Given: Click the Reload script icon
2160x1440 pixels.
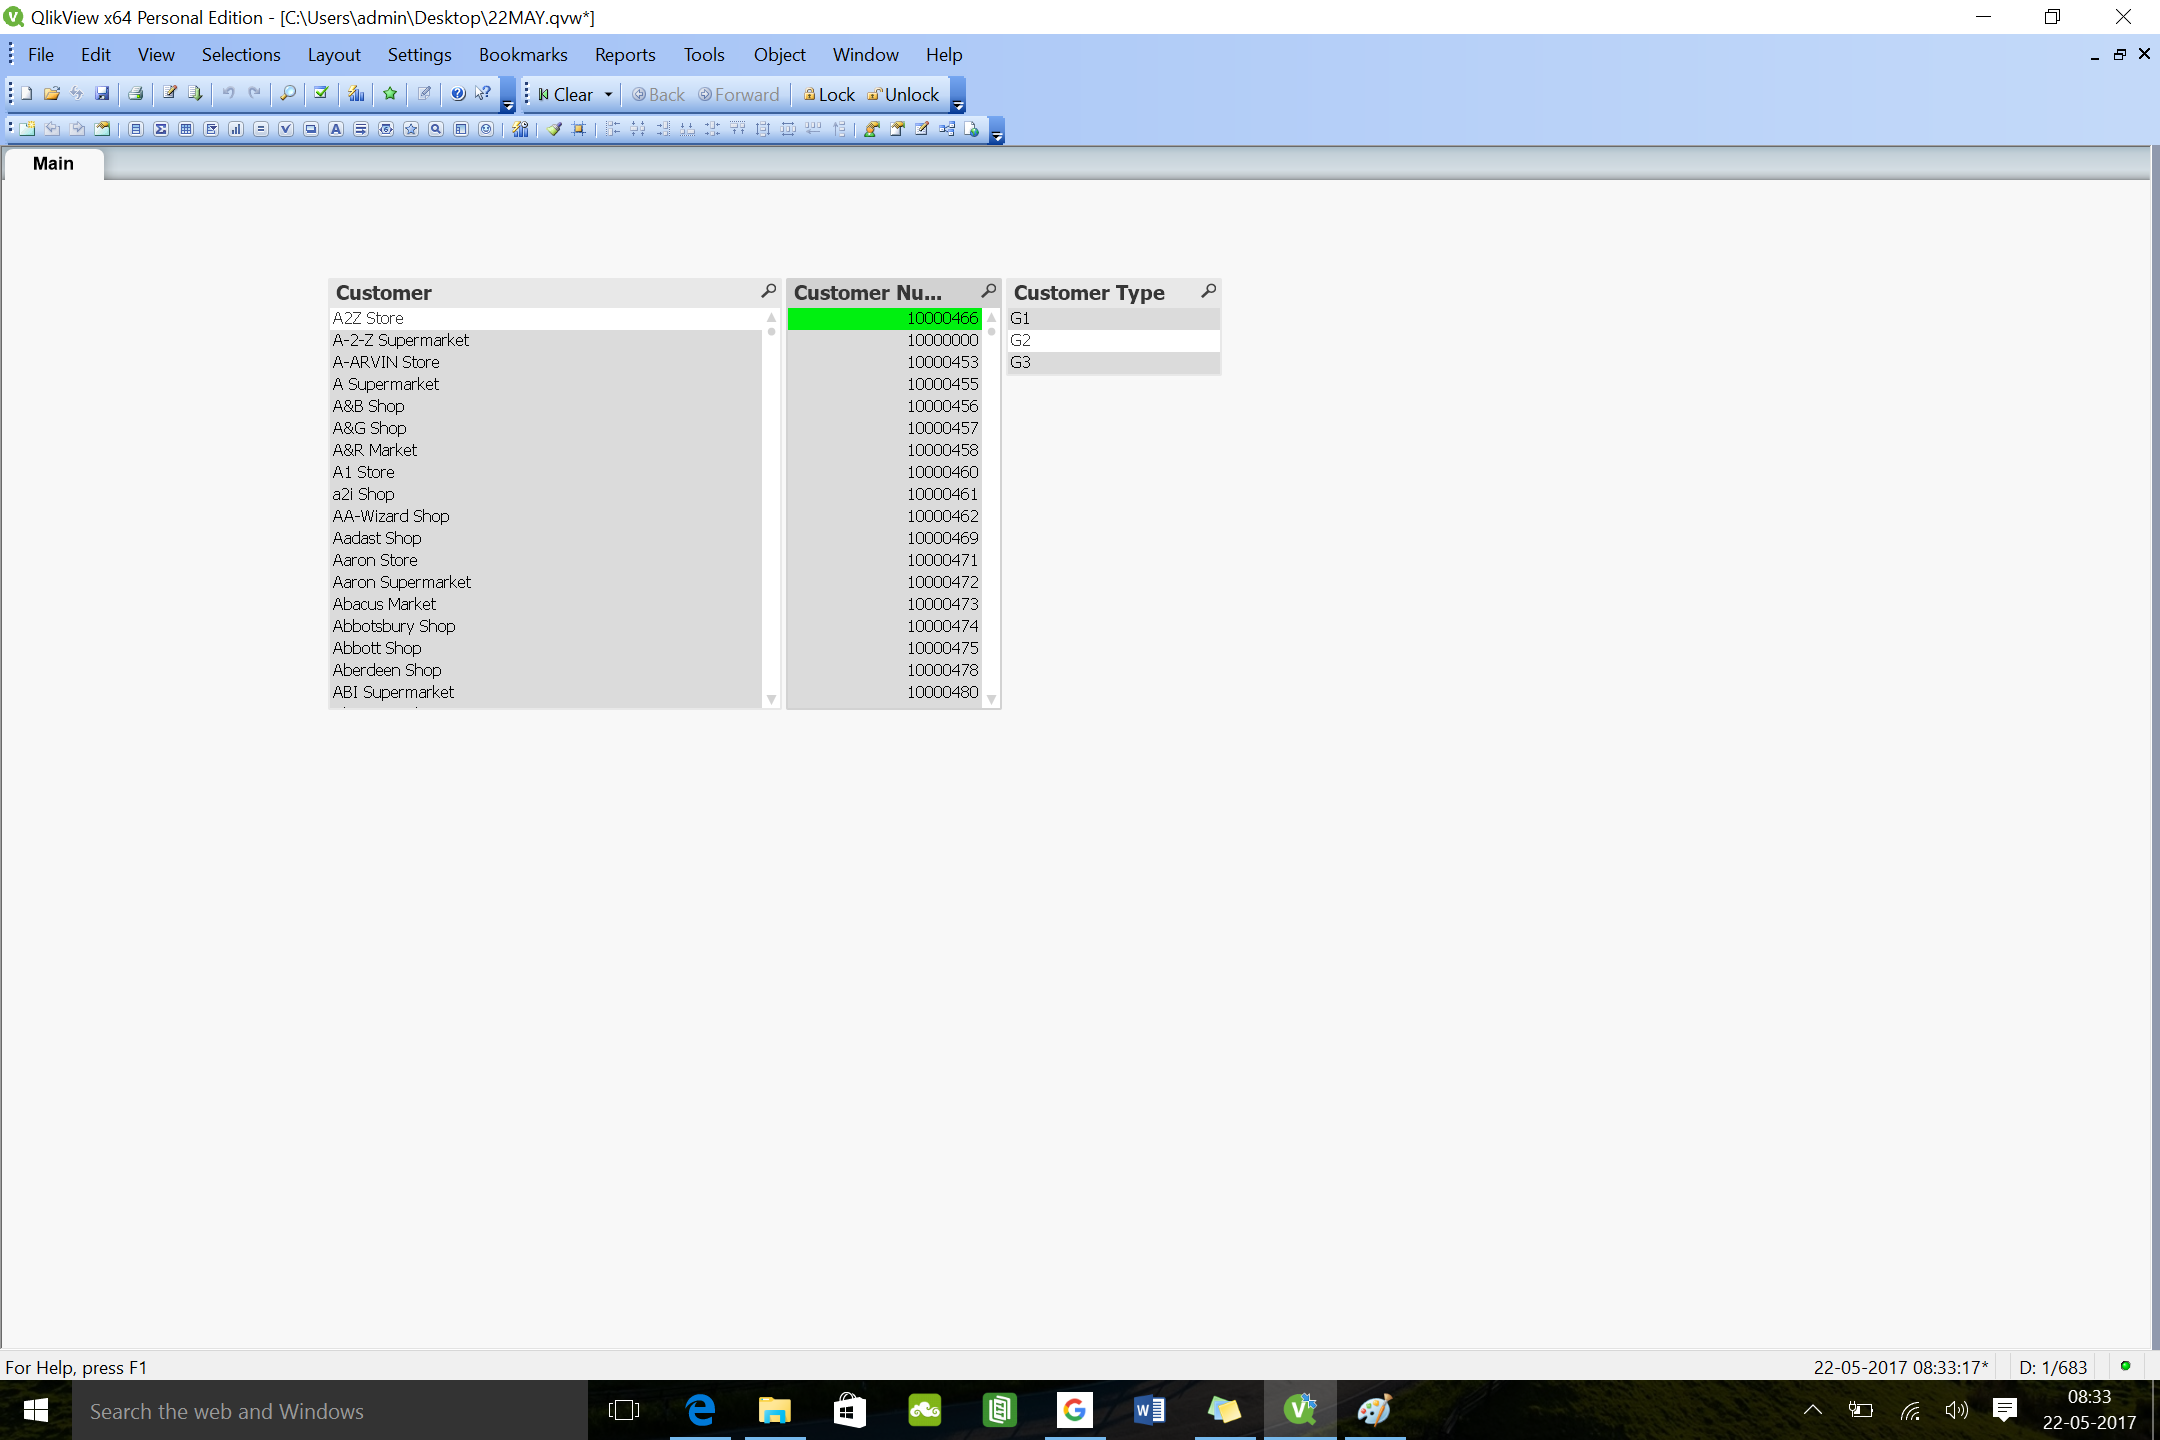Looking at the screenshot, I should 195,94.
